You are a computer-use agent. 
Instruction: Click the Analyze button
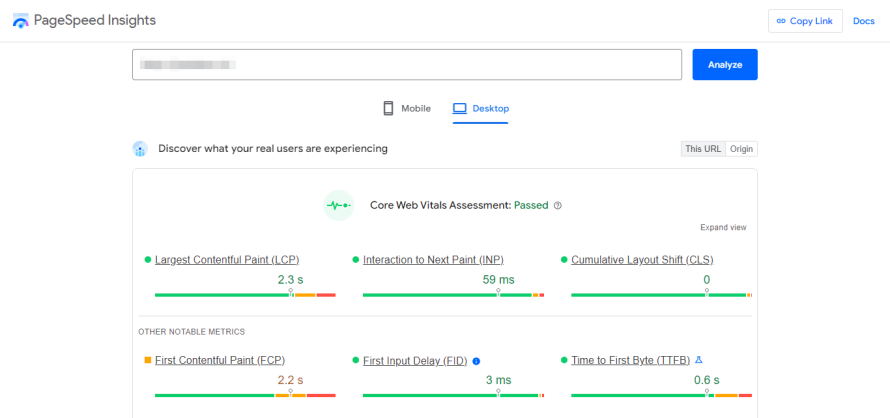[725, 65]
